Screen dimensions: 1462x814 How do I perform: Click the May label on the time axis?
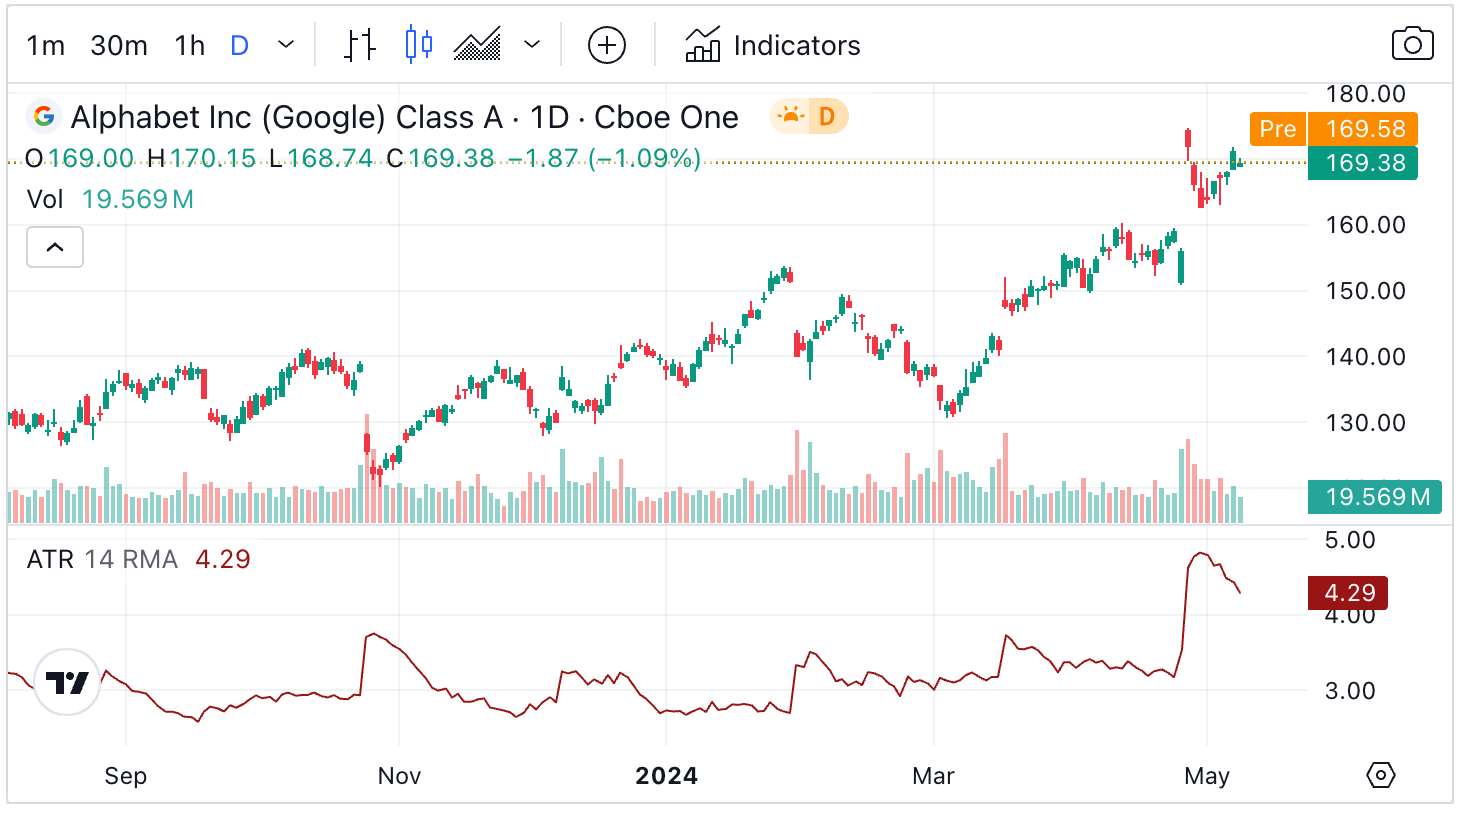(x=1207, y=776)
